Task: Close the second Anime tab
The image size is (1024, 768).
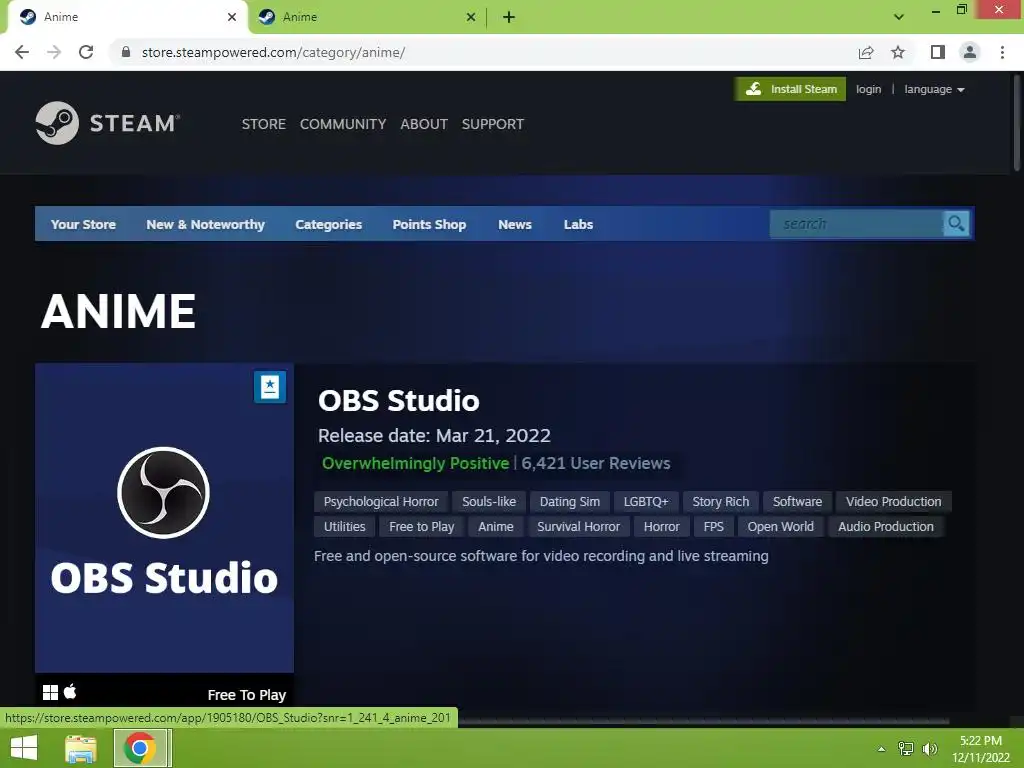Action: point(471,17)
